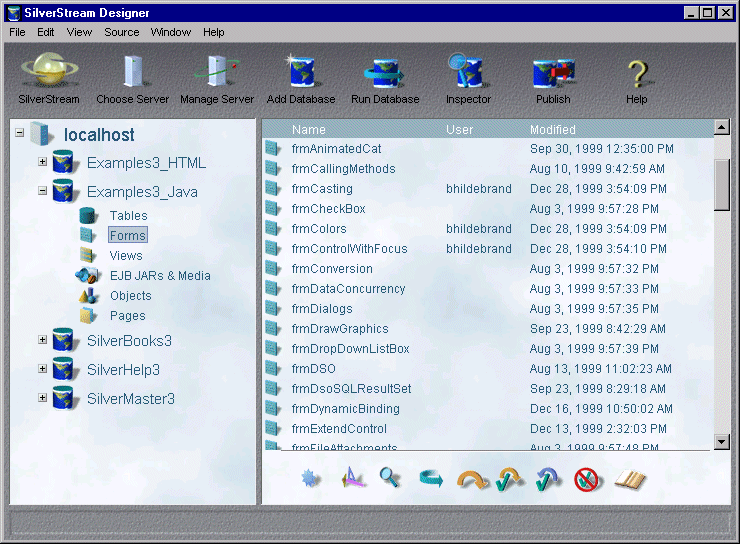
Task: Select the Tables tree item label
Action: [x=128, y=216]
